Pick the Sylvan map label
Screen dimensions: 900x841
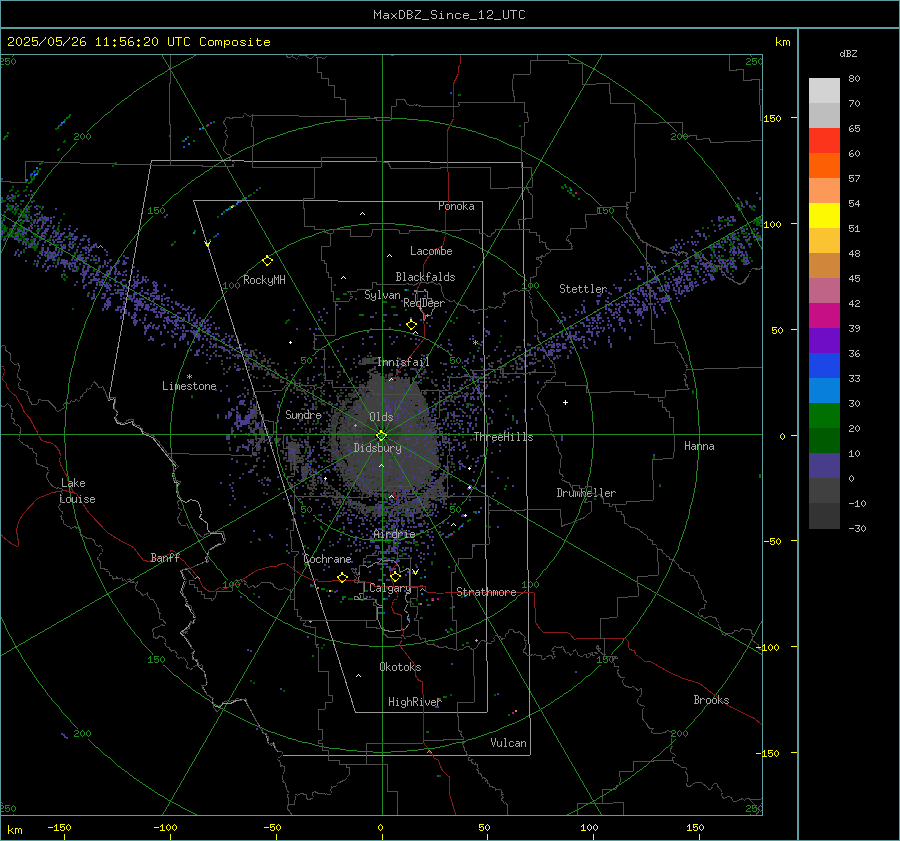coord(382,295)
